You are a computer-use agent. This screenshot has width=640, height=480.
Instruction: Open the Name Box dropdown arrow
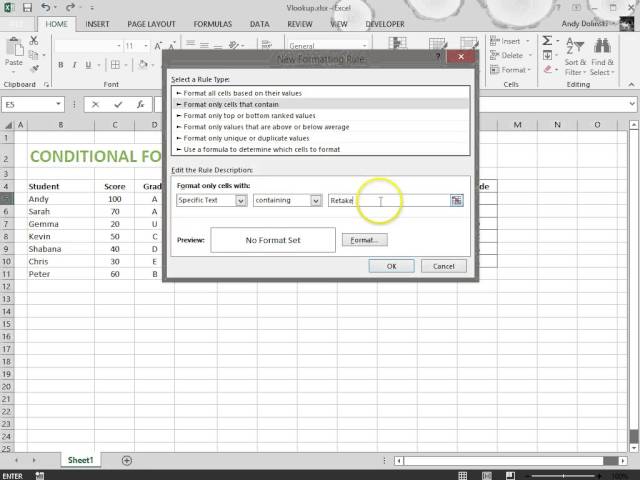pos(58,104)
